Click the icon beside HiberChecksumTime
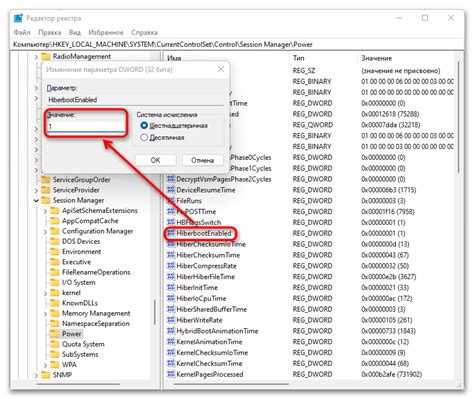This screenshot has width=474, height=399. pos(171,255)
